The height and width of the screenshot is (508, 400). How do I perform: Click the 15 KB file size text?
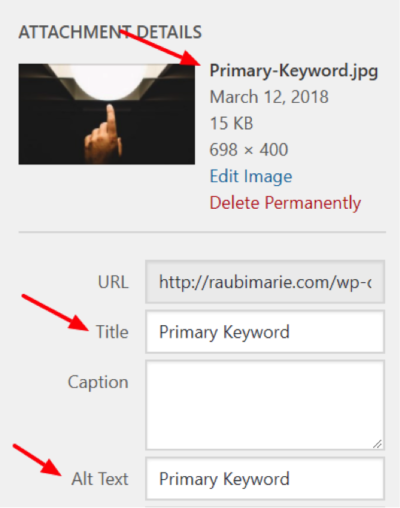pos(231,123)
